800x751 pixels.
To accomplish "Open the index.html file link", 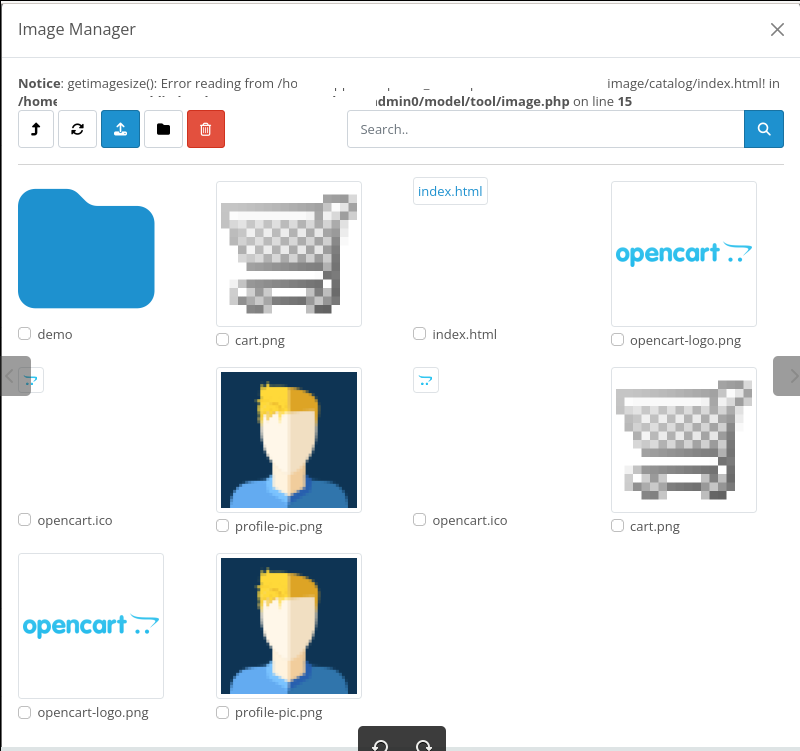I will click(450, 190).
